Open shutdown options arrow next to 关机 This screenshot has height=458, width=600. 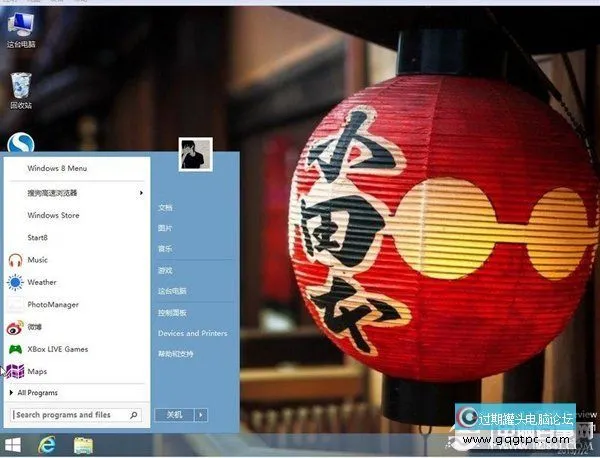201,414
